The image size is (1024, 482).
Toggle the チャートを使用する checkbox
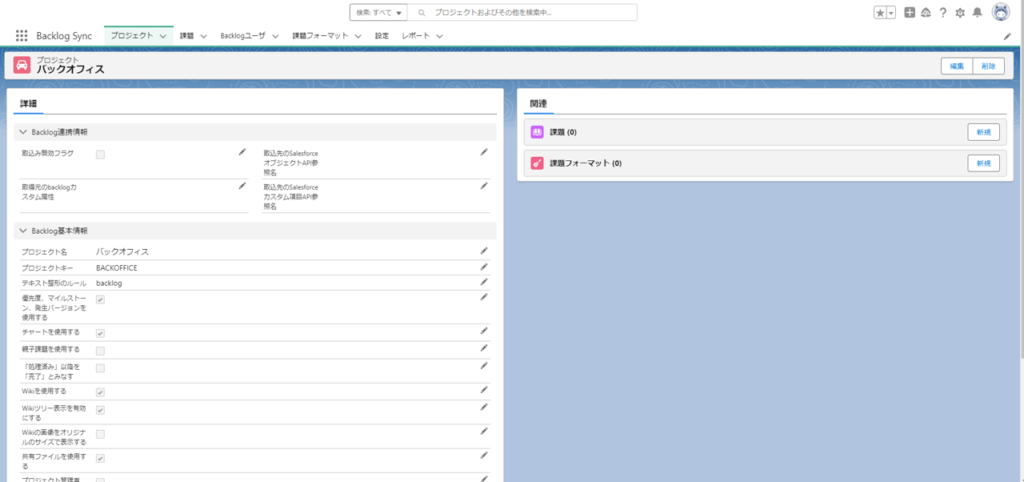coord(101,333)
